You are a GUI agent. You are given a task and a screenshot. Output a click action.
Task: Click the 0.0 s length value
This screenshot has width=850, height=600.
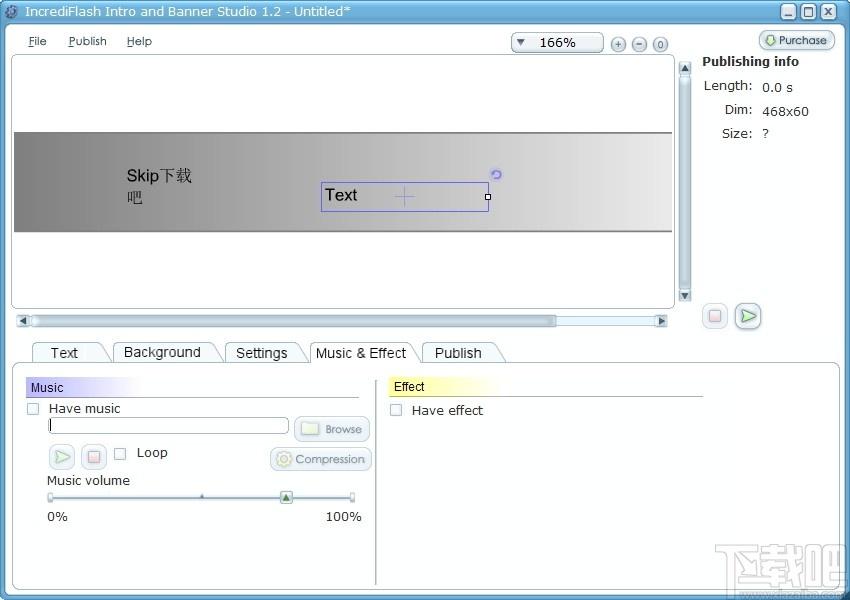tap(777, 88)
